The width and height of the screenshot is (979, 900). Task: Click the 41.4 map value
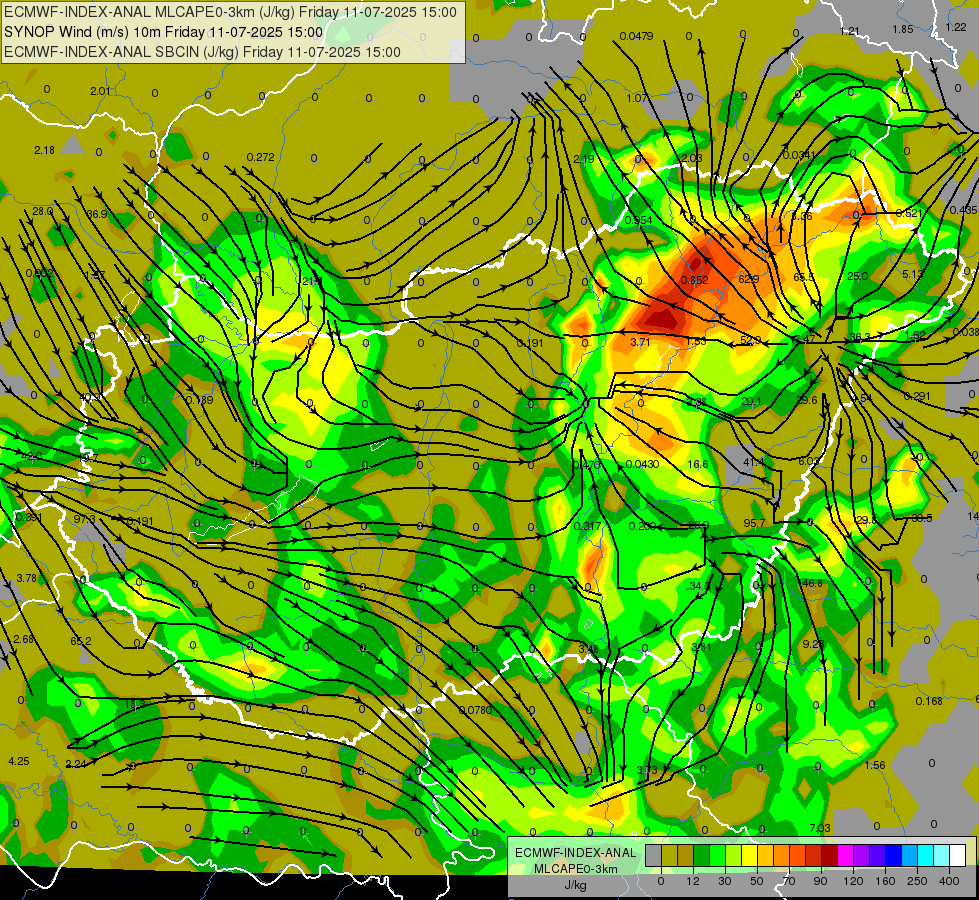(754, 462)
